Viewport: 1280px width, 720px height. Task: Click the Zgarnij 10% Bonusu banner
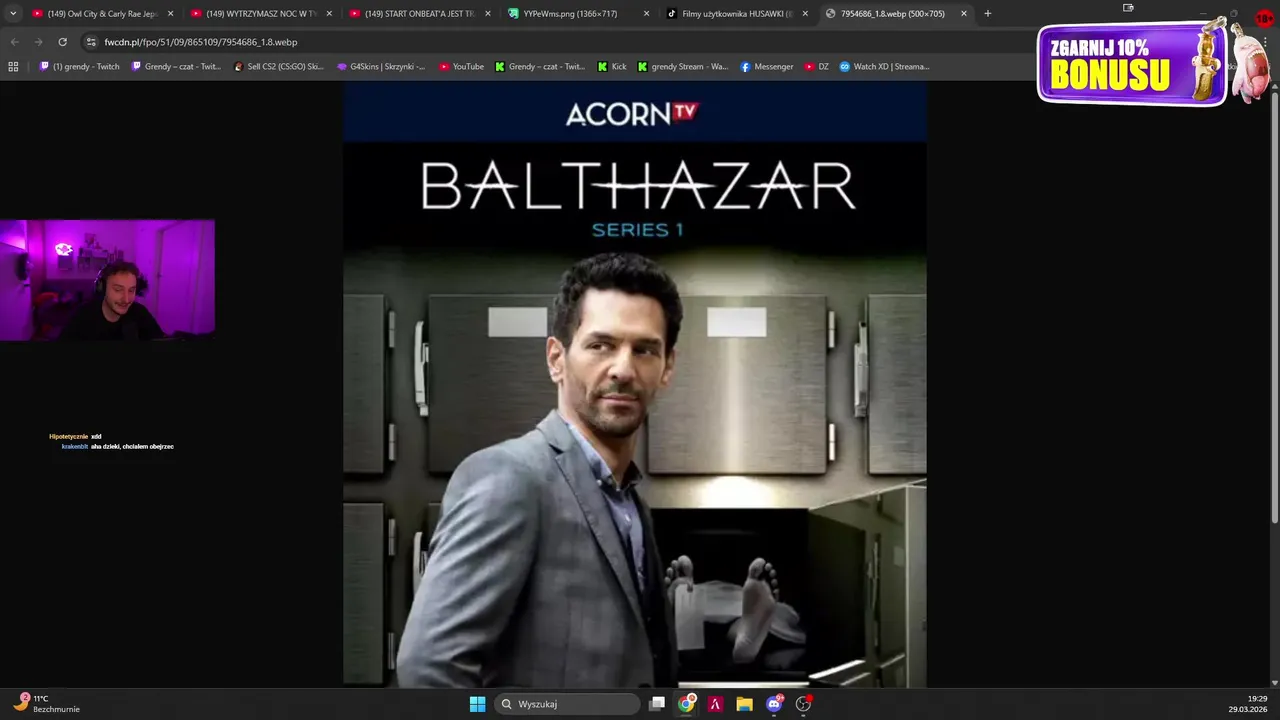point(1133,64)
